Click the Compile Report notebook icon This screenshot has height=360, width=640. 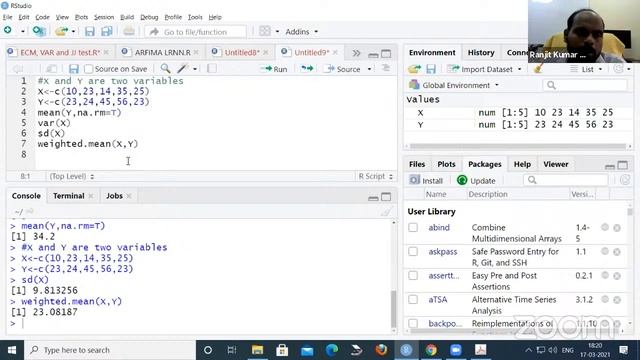211,69
